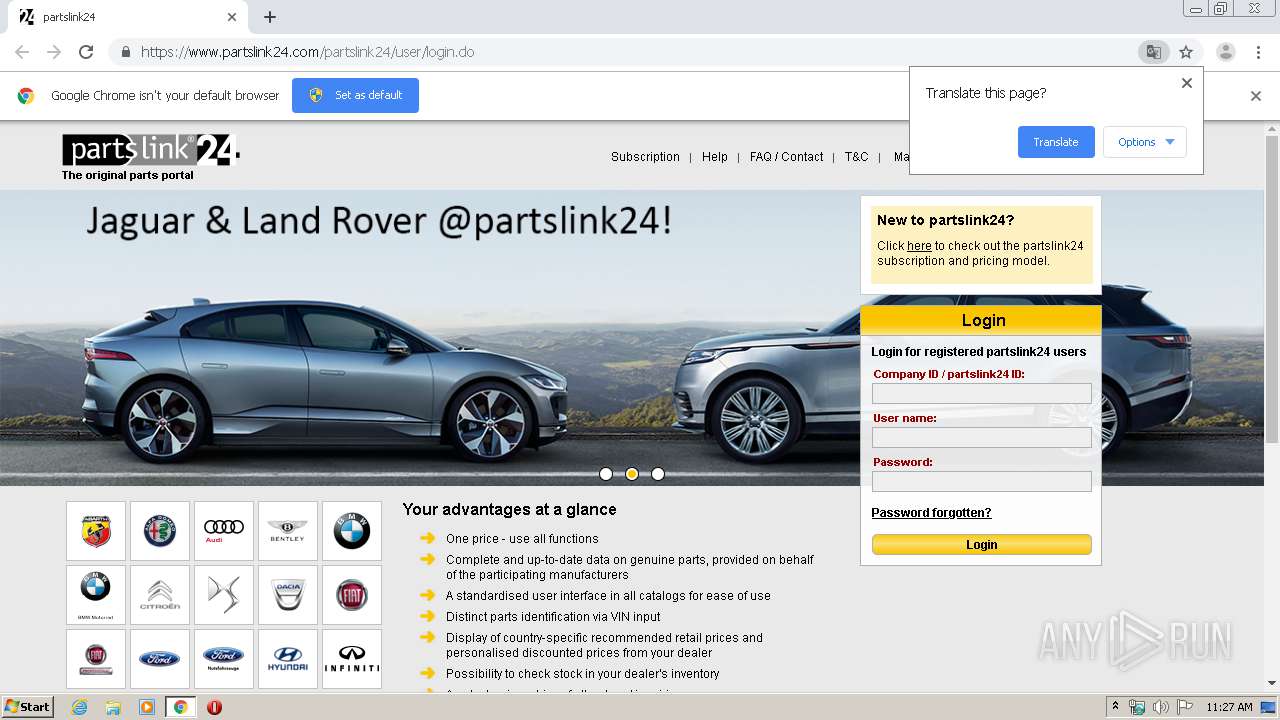Image resolution: width=1280 pixels, height=720 pixels.
Task: Click the browser back arrow
Action: click(22, 52)
